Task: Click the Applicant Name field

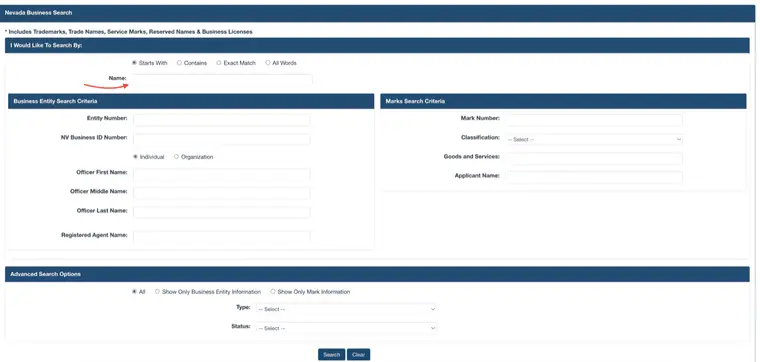Action: [594, 177]
